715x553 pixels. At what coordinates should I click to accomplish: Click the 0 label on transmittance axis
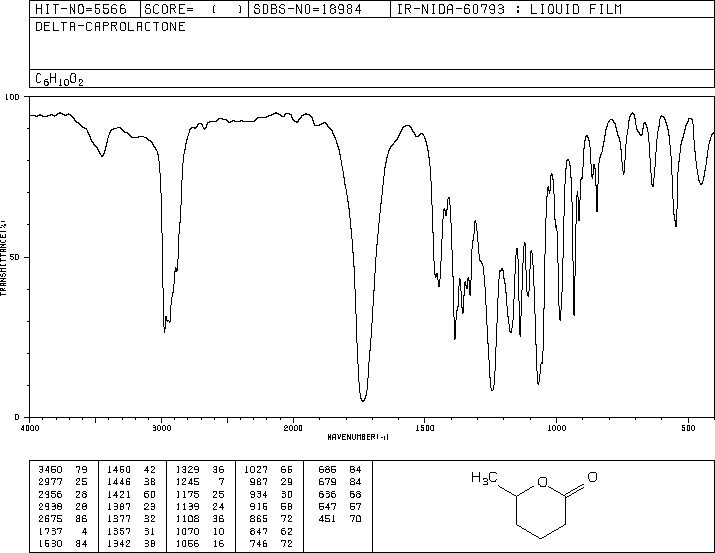pos(17,417)
